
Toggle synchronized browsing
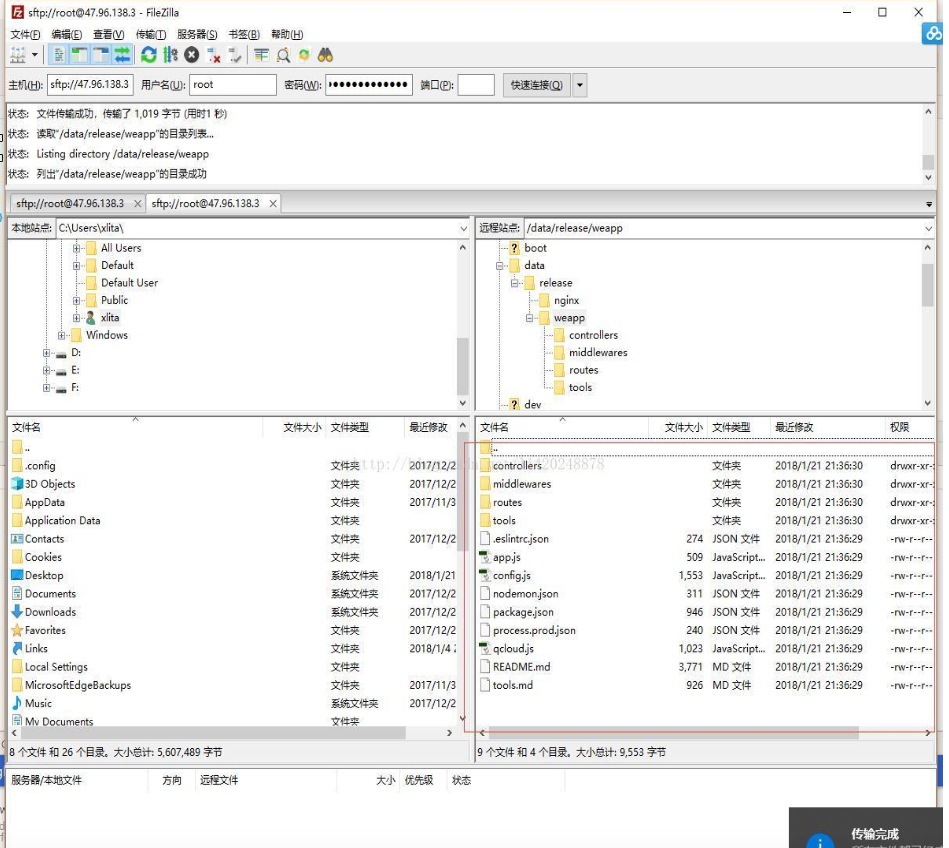coord(304,56)
